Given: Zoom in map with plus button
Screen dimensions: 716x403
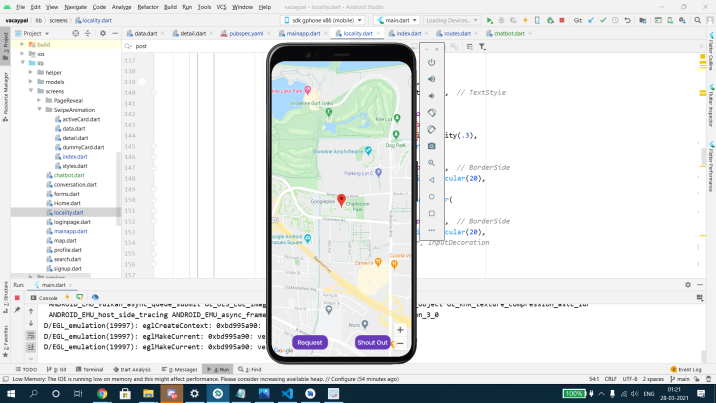Looking at the screenshot, I should point(400,330).
